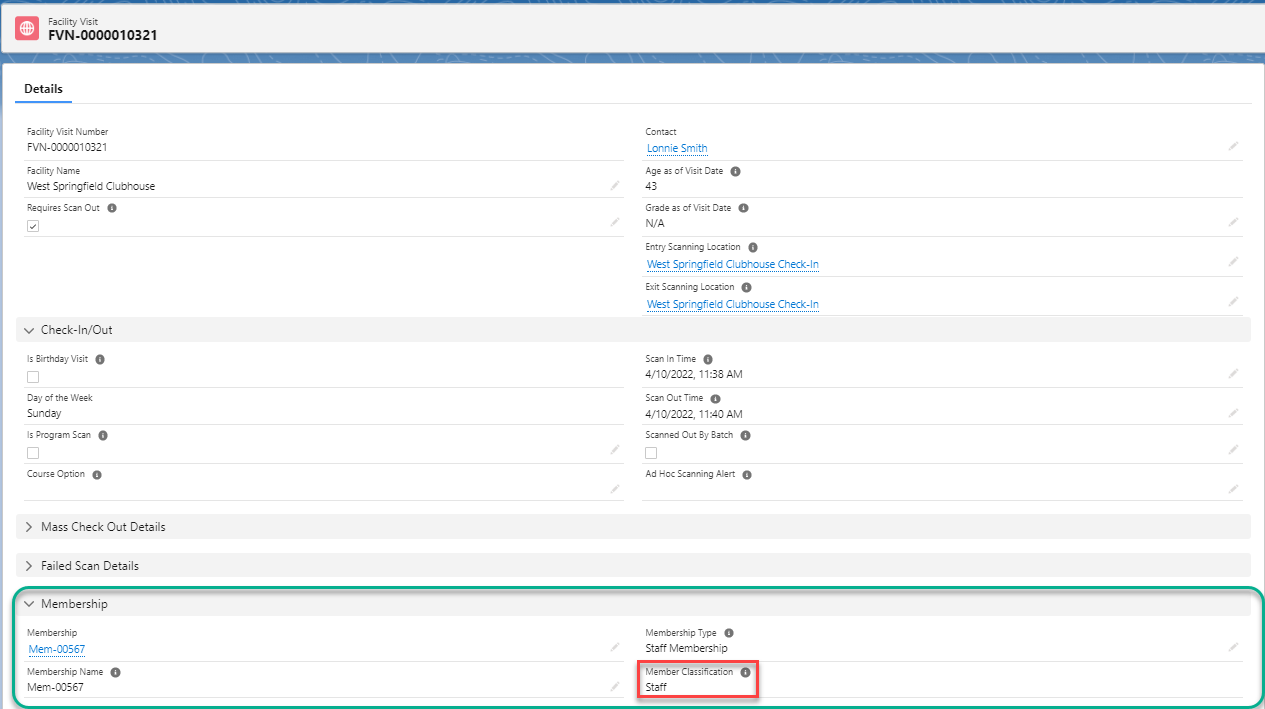Click edit pencil for Membership Type
This screenshot has width=1265, height=709.
click(1233, 647)
